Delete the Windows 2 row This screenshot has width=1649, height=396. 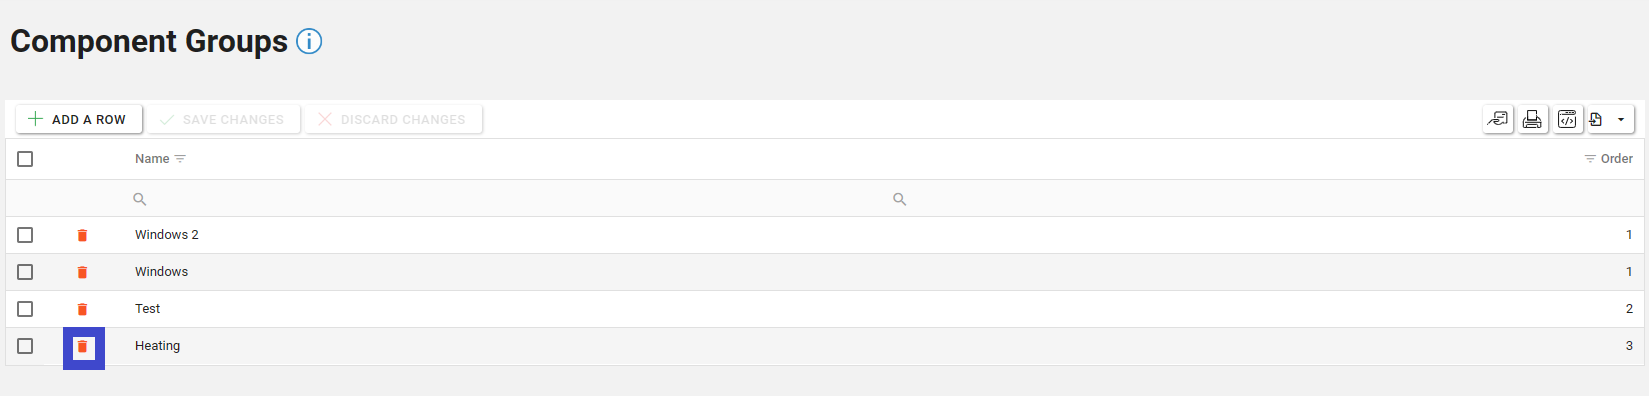(x=82, y=235)
